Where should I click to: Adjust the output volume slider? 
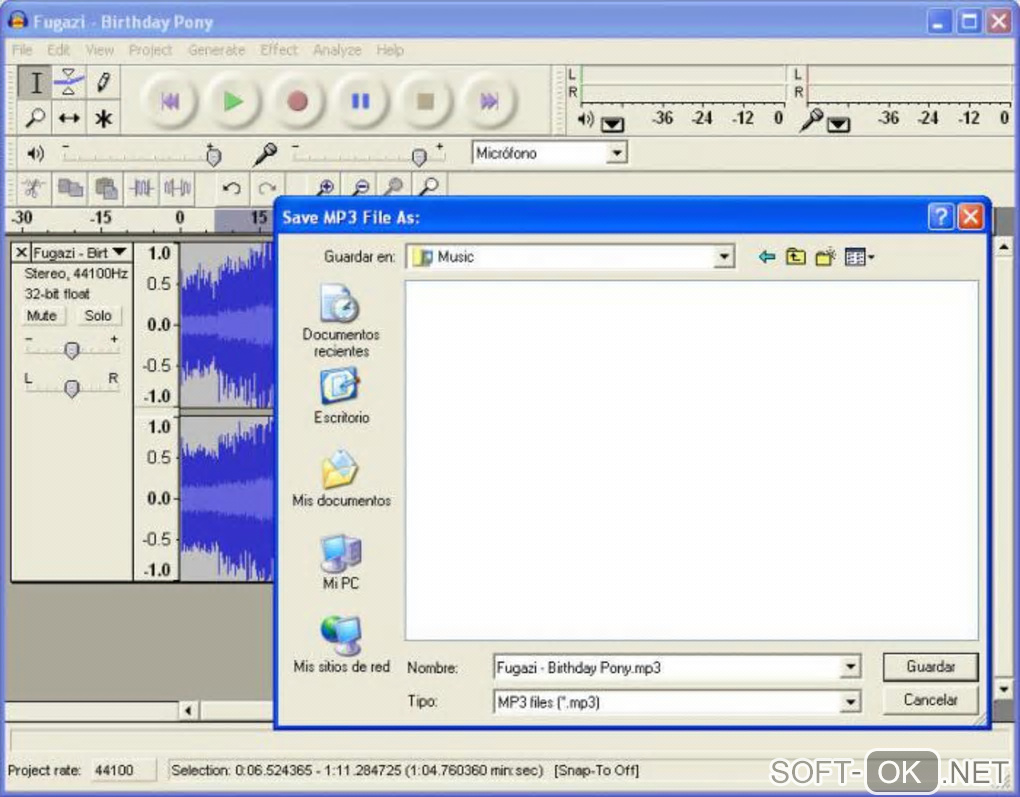coord(213,156)
